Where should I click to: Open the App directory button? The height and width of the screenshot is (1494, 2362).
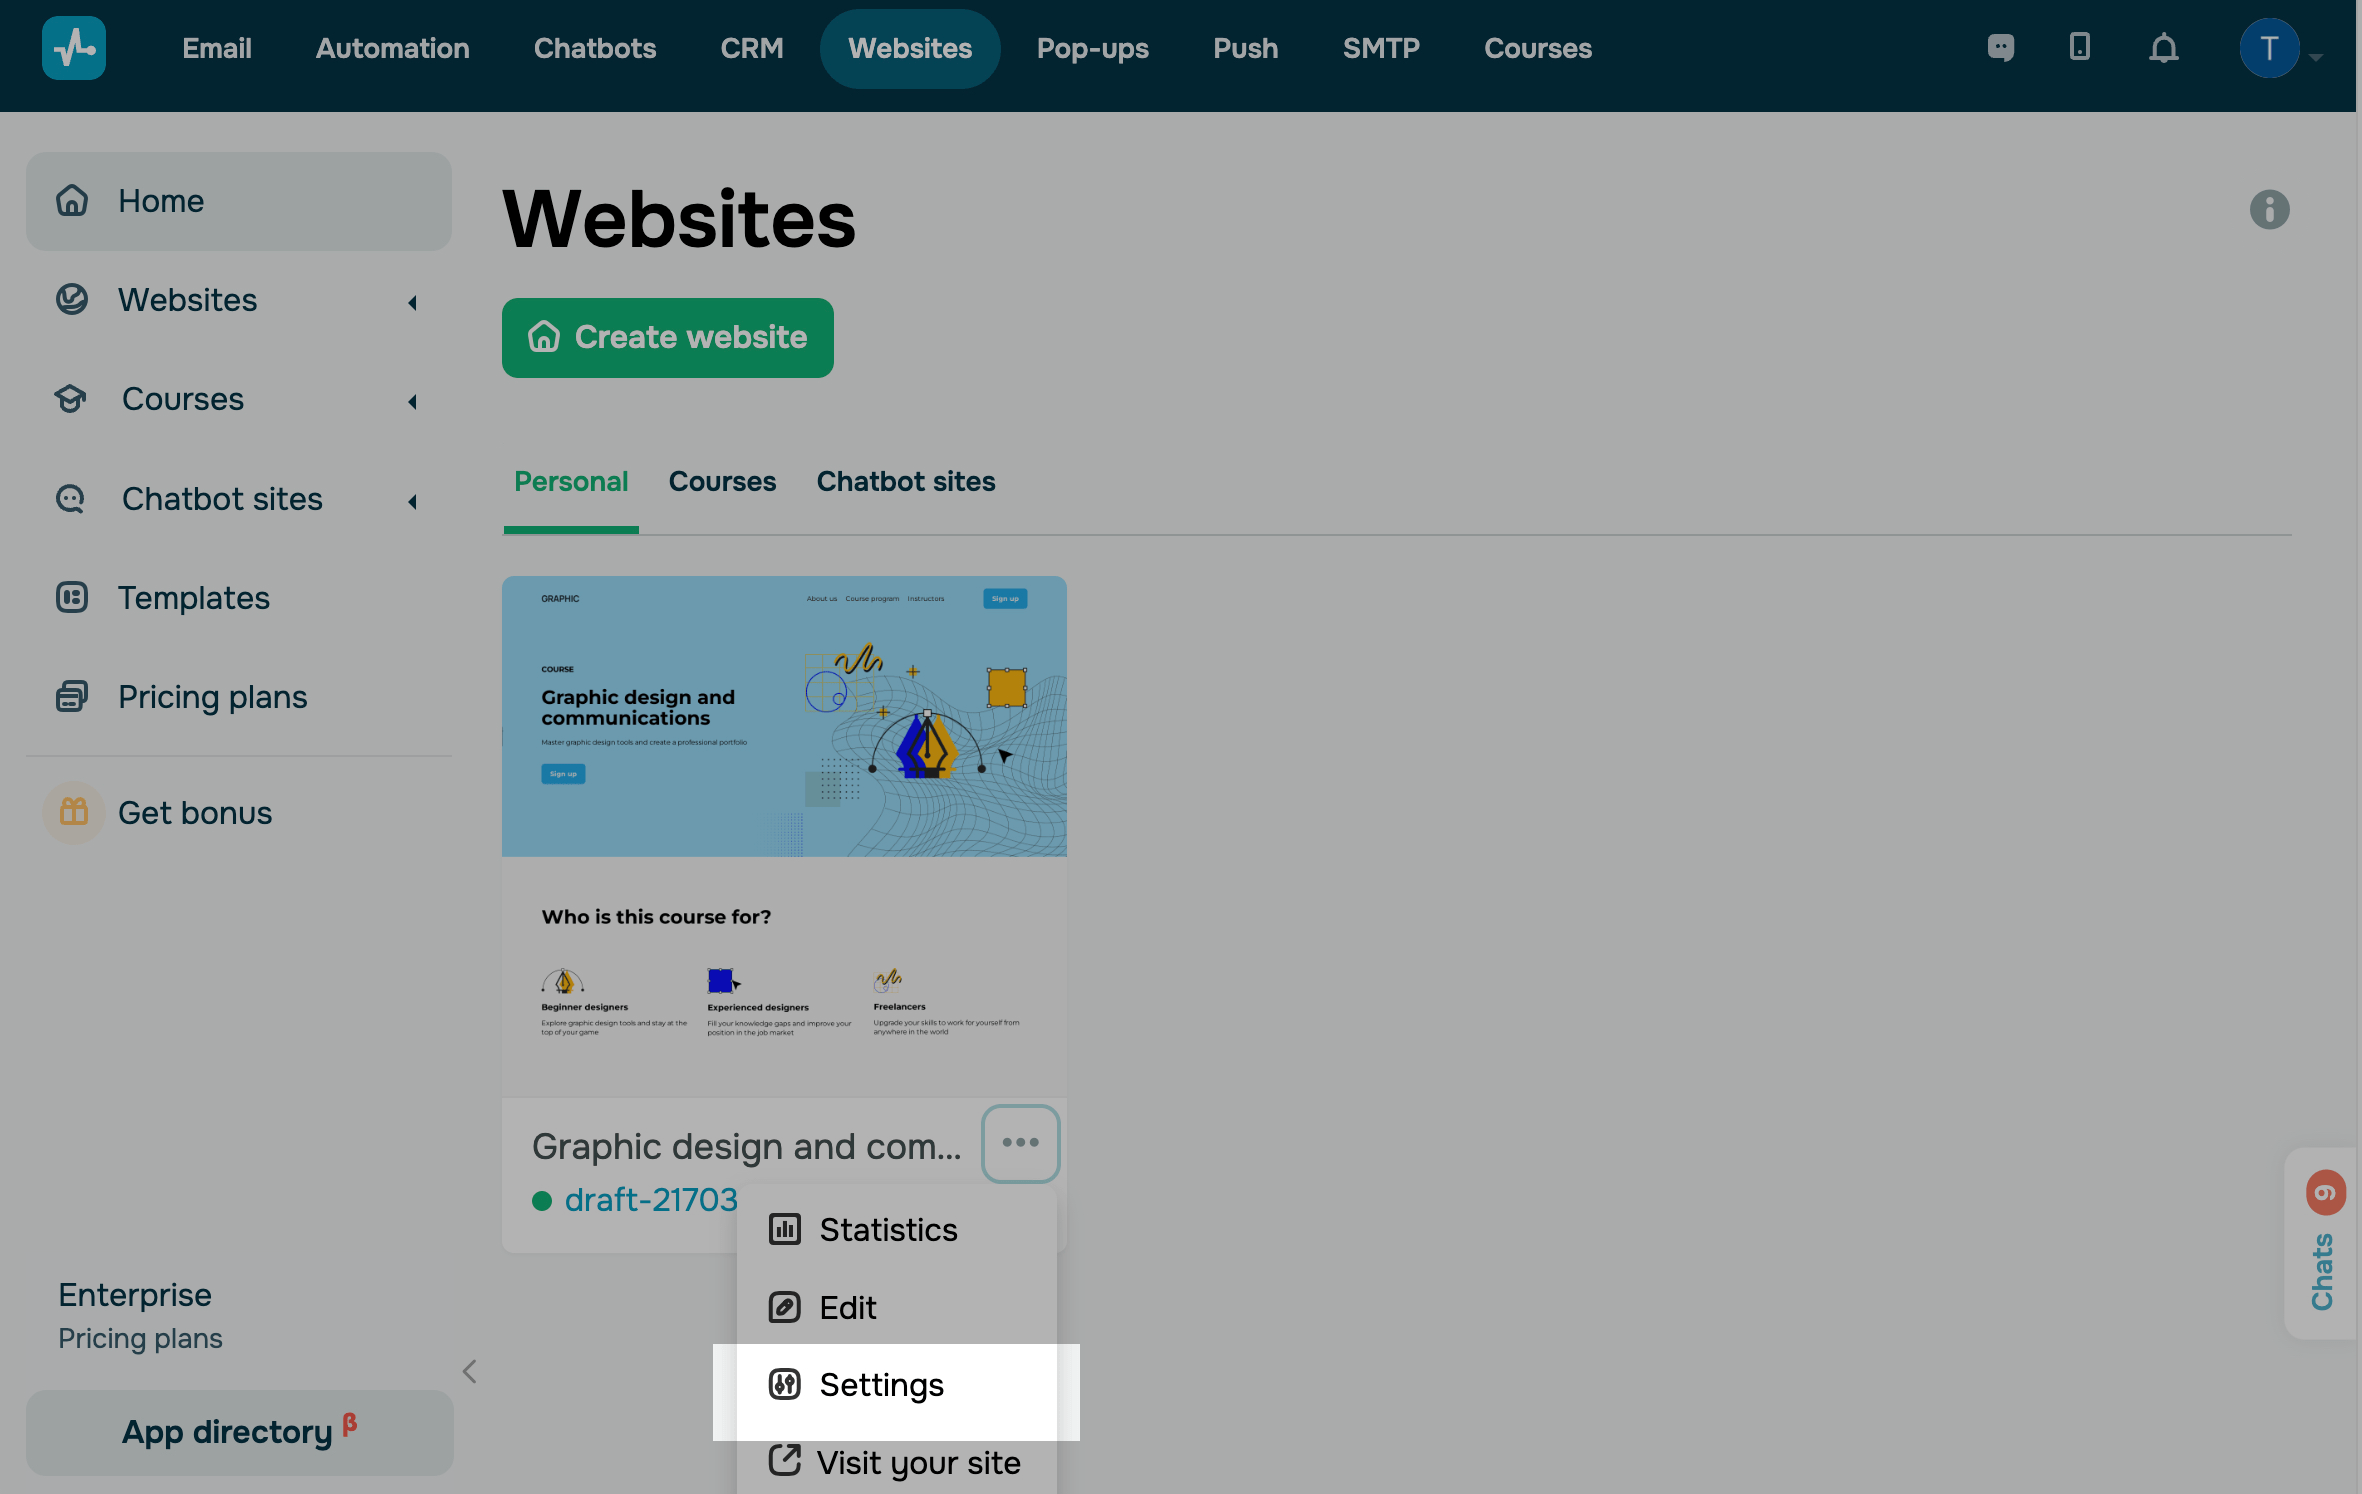tap(239, 1431)
